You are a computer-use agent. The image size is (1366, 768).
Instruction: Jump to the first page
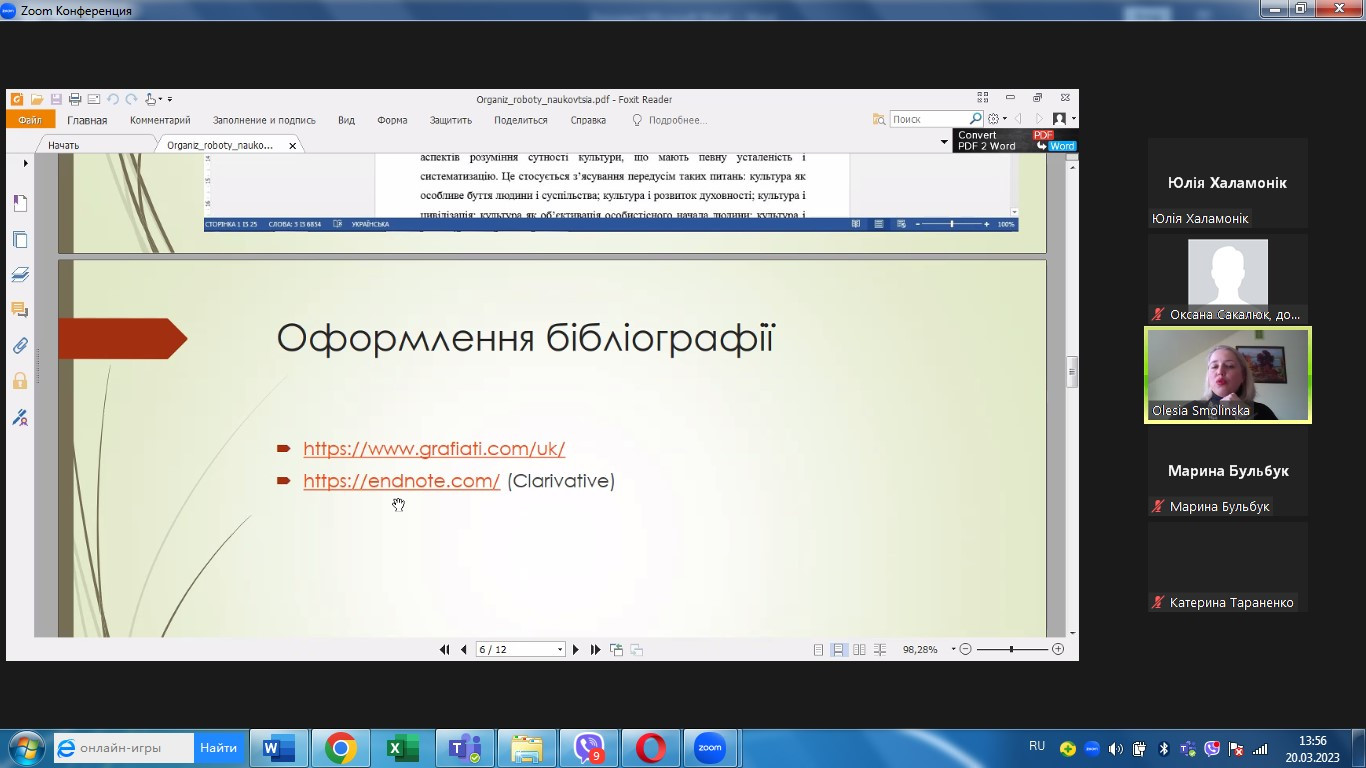pyautogui.click(x=444, y=650)
